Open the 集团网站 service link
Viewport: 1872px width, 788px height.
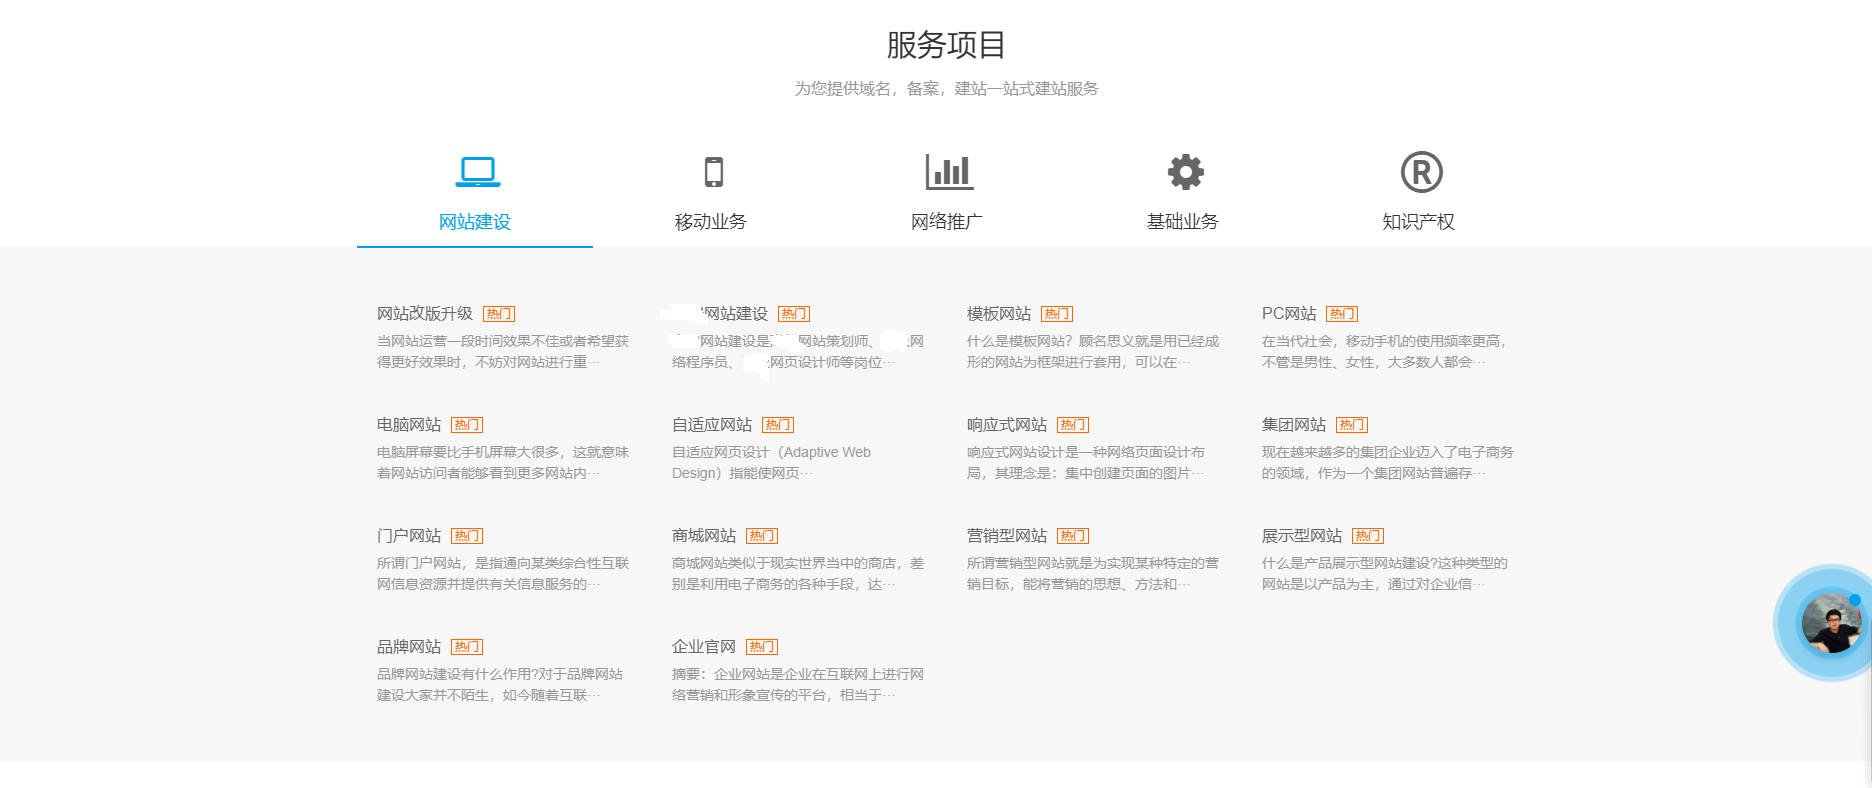point(1294,425)
